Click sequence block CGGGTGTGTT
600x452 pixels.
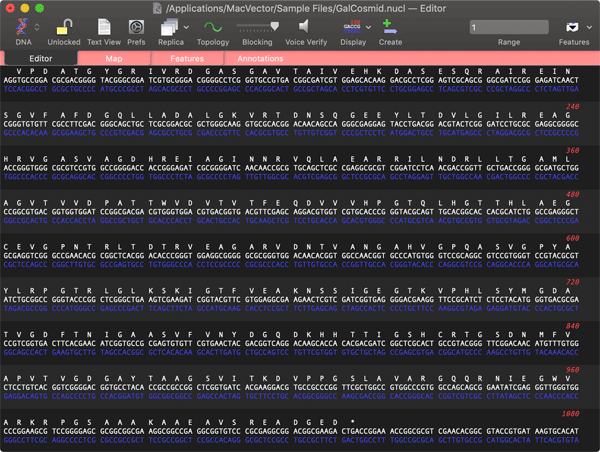point(26,124)
